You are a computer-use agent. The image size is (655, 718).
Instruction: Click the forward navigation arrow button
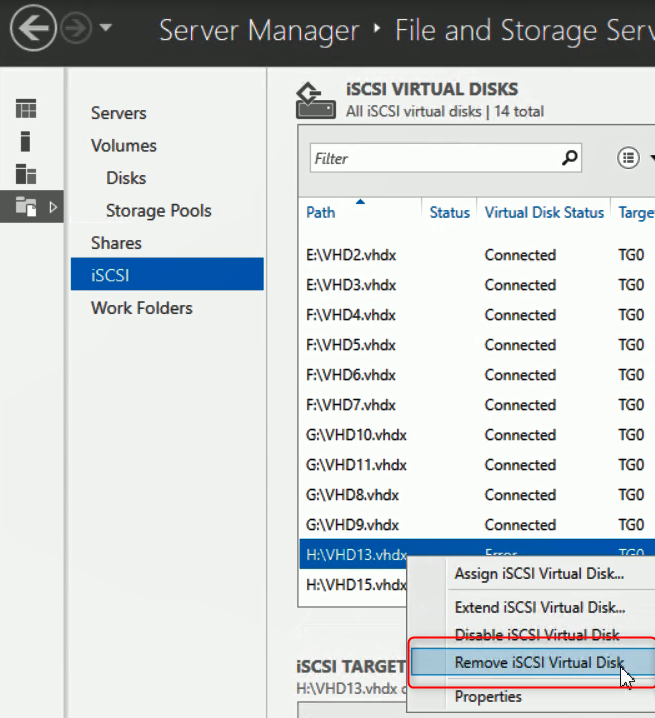tap(76, 30)
